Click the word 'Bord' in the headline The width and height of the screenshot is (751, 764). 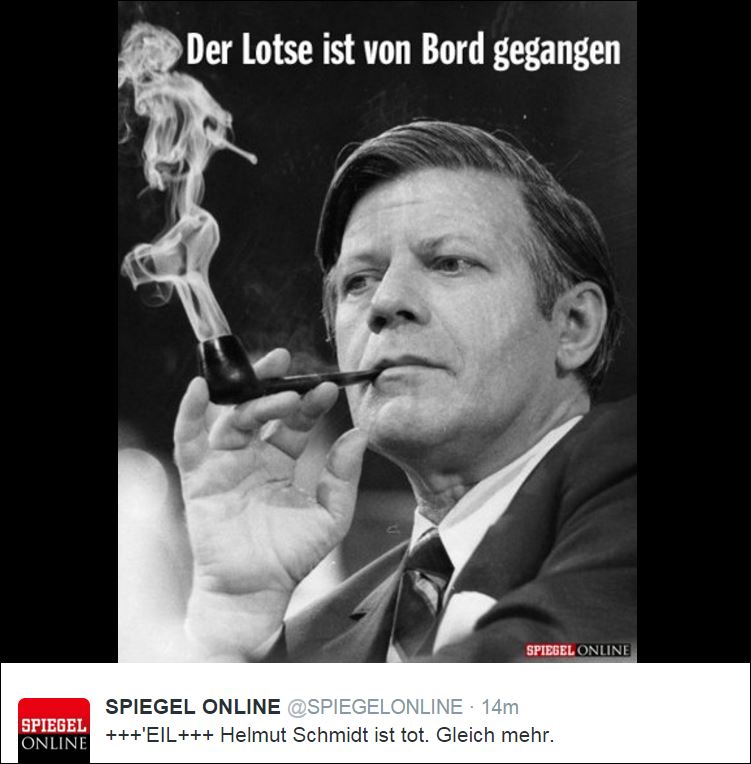(x=453, y=49)
